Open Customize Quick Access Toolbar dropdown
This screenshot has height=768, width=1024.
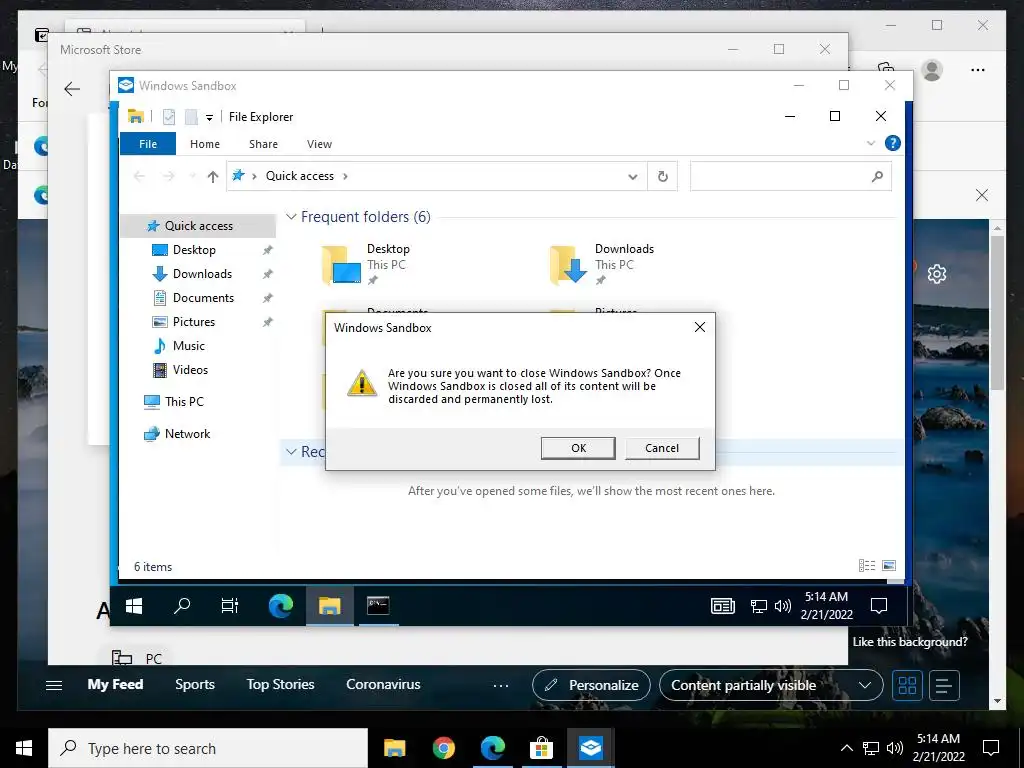click(x=209, y=118)
